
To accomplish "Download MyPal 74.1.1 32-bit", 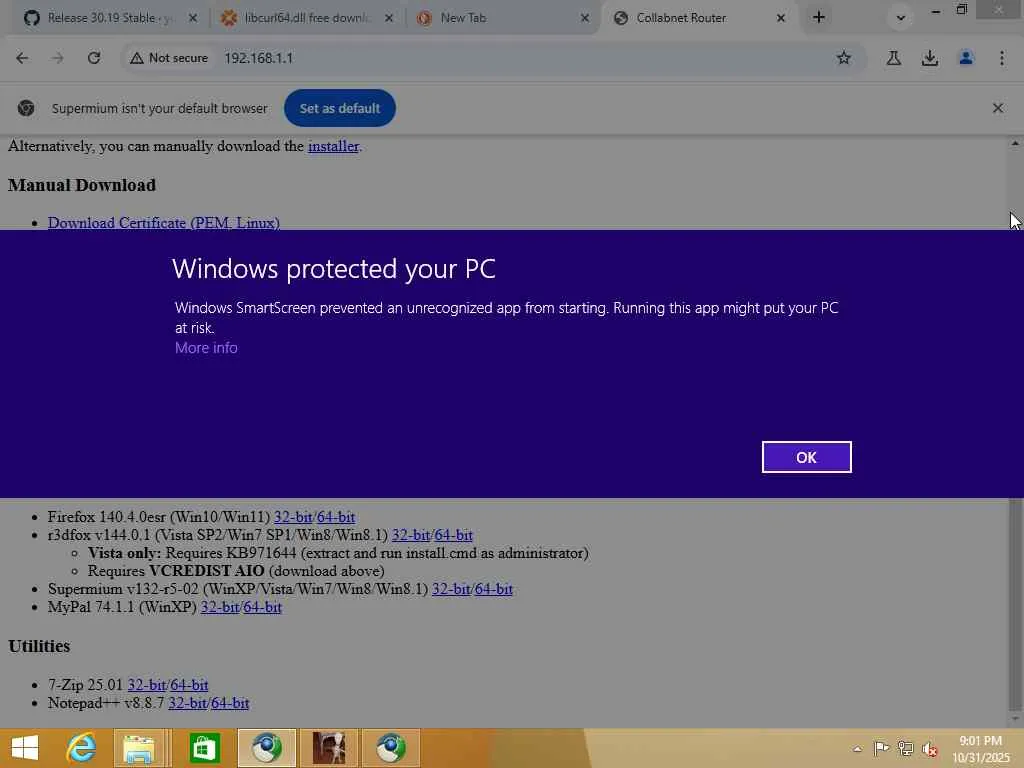I will point(219,607).
